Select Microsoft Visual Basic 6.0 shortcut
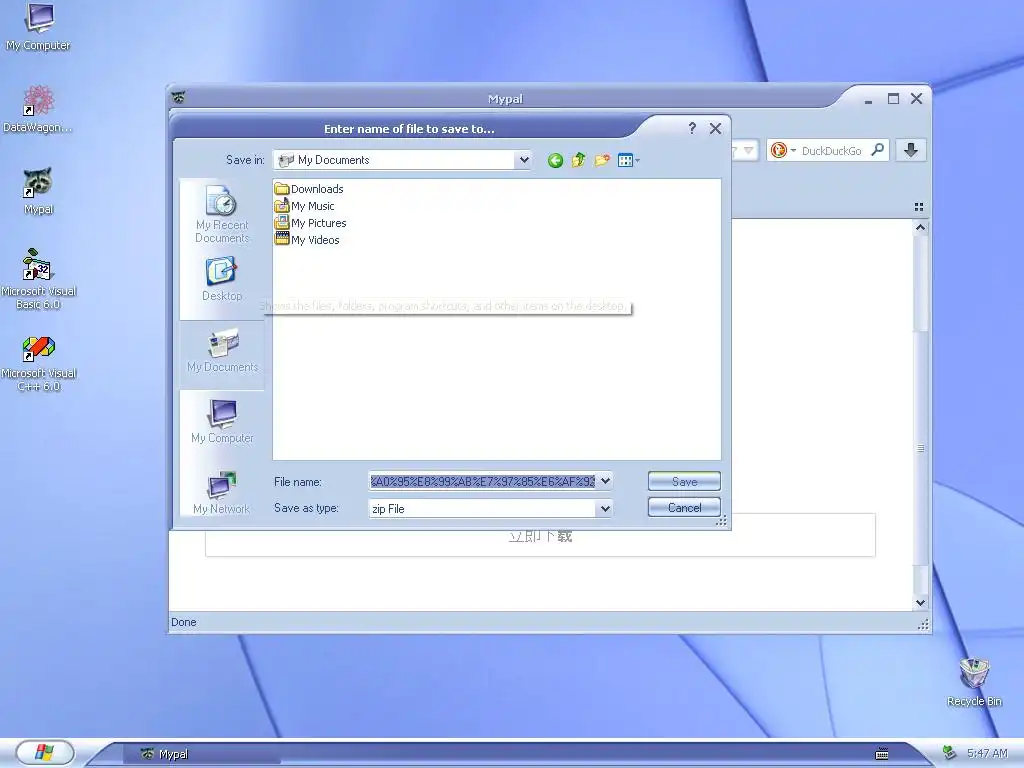The height and width of the screenshot is (768, 1024). tap(39, 279)
